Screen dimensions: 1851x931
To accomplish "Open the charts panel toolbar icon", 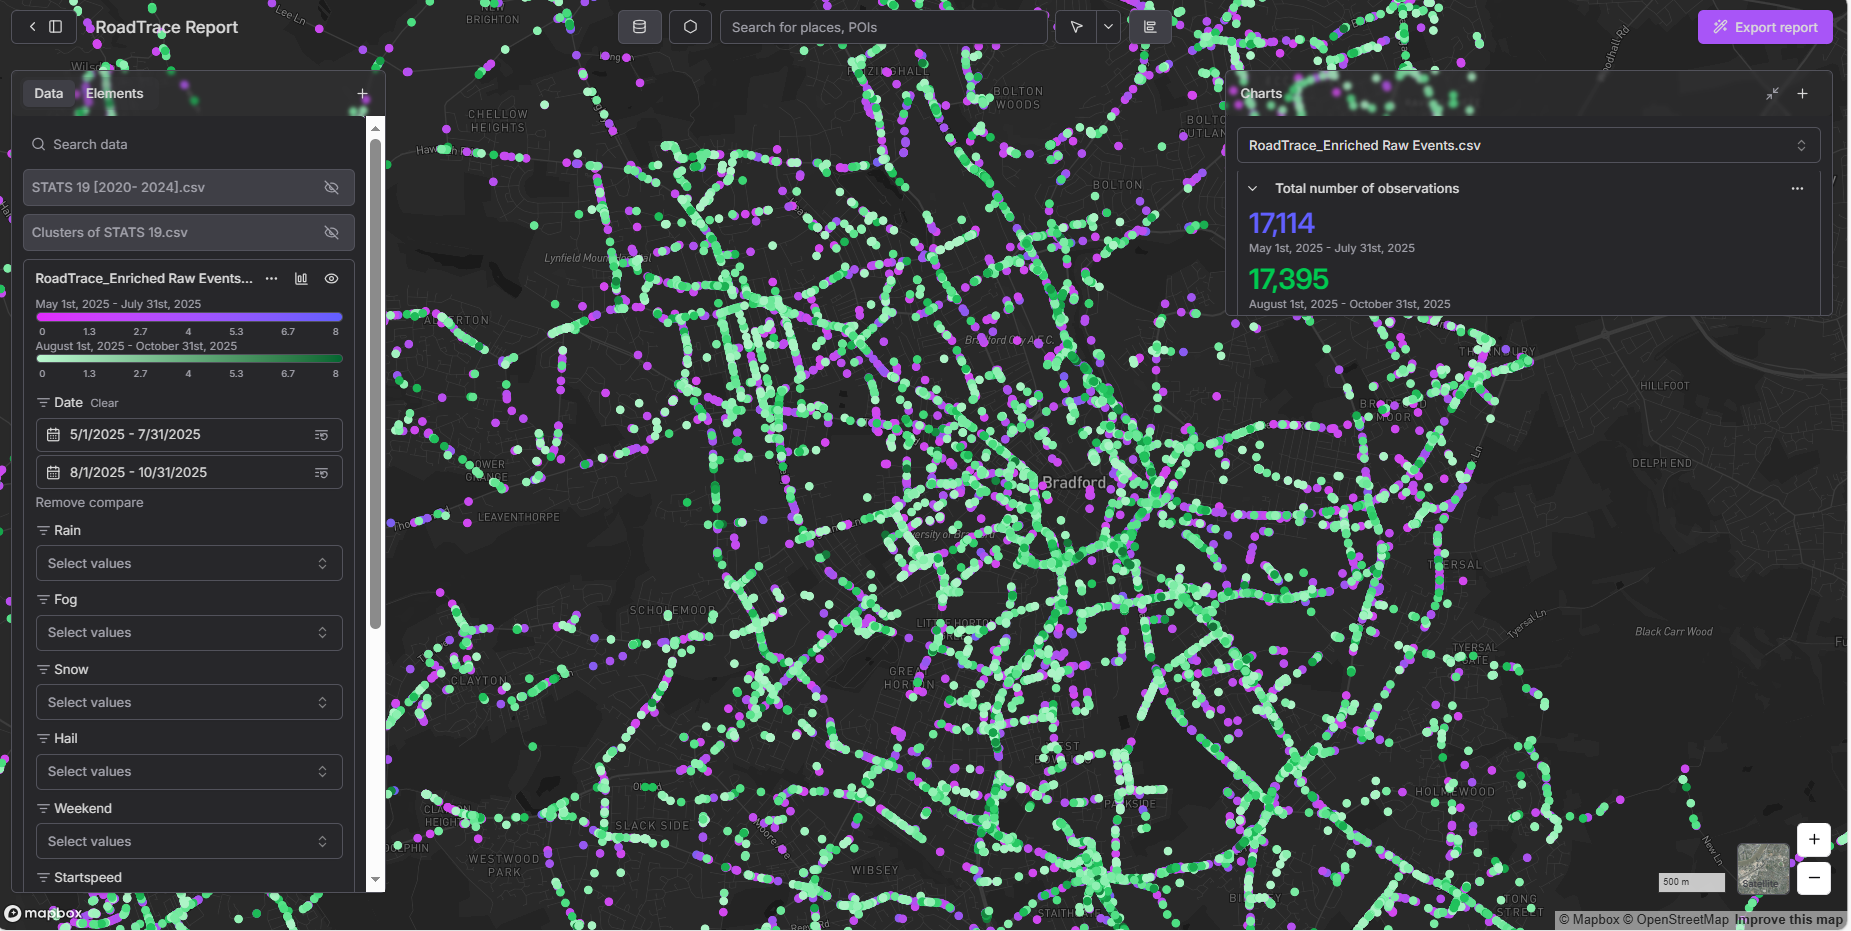I will tap(1150, 27).
